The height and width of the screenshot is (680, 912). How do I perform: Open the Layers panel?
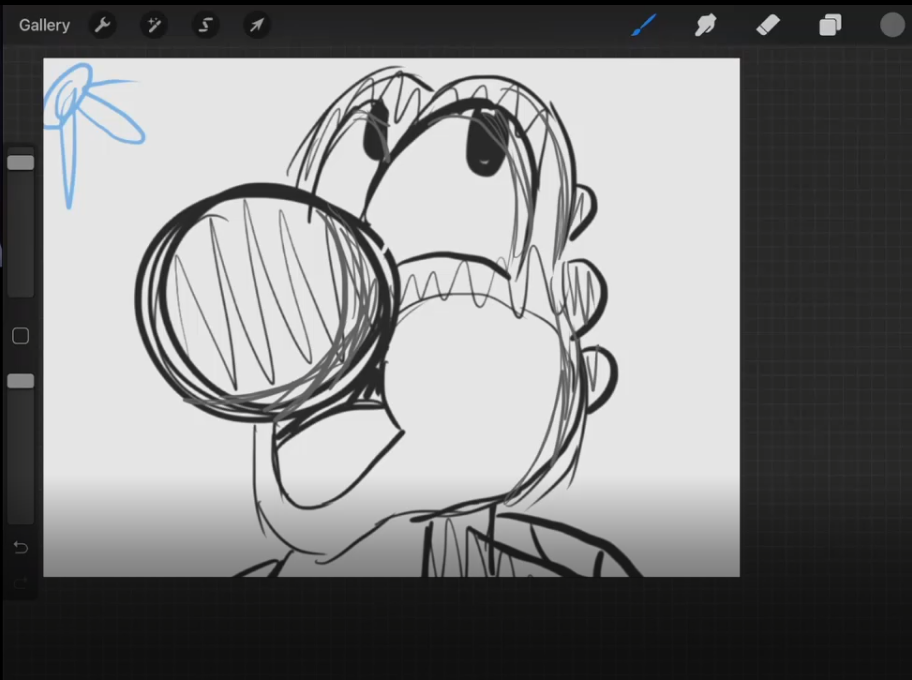point(830,25)
